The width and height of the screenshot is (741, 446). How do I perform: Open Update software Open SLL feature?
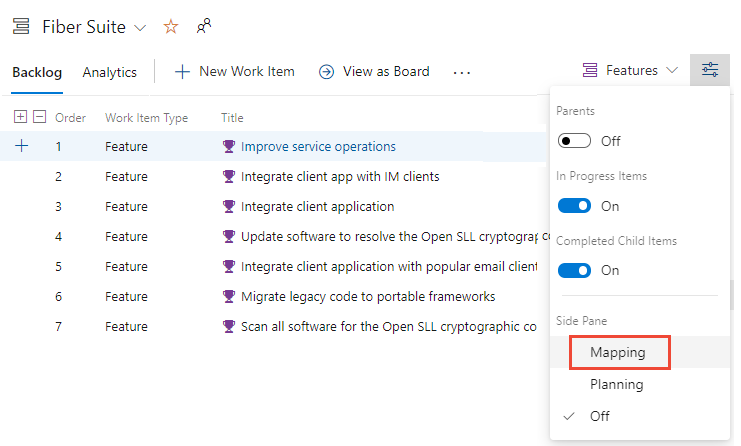(389, 237)
